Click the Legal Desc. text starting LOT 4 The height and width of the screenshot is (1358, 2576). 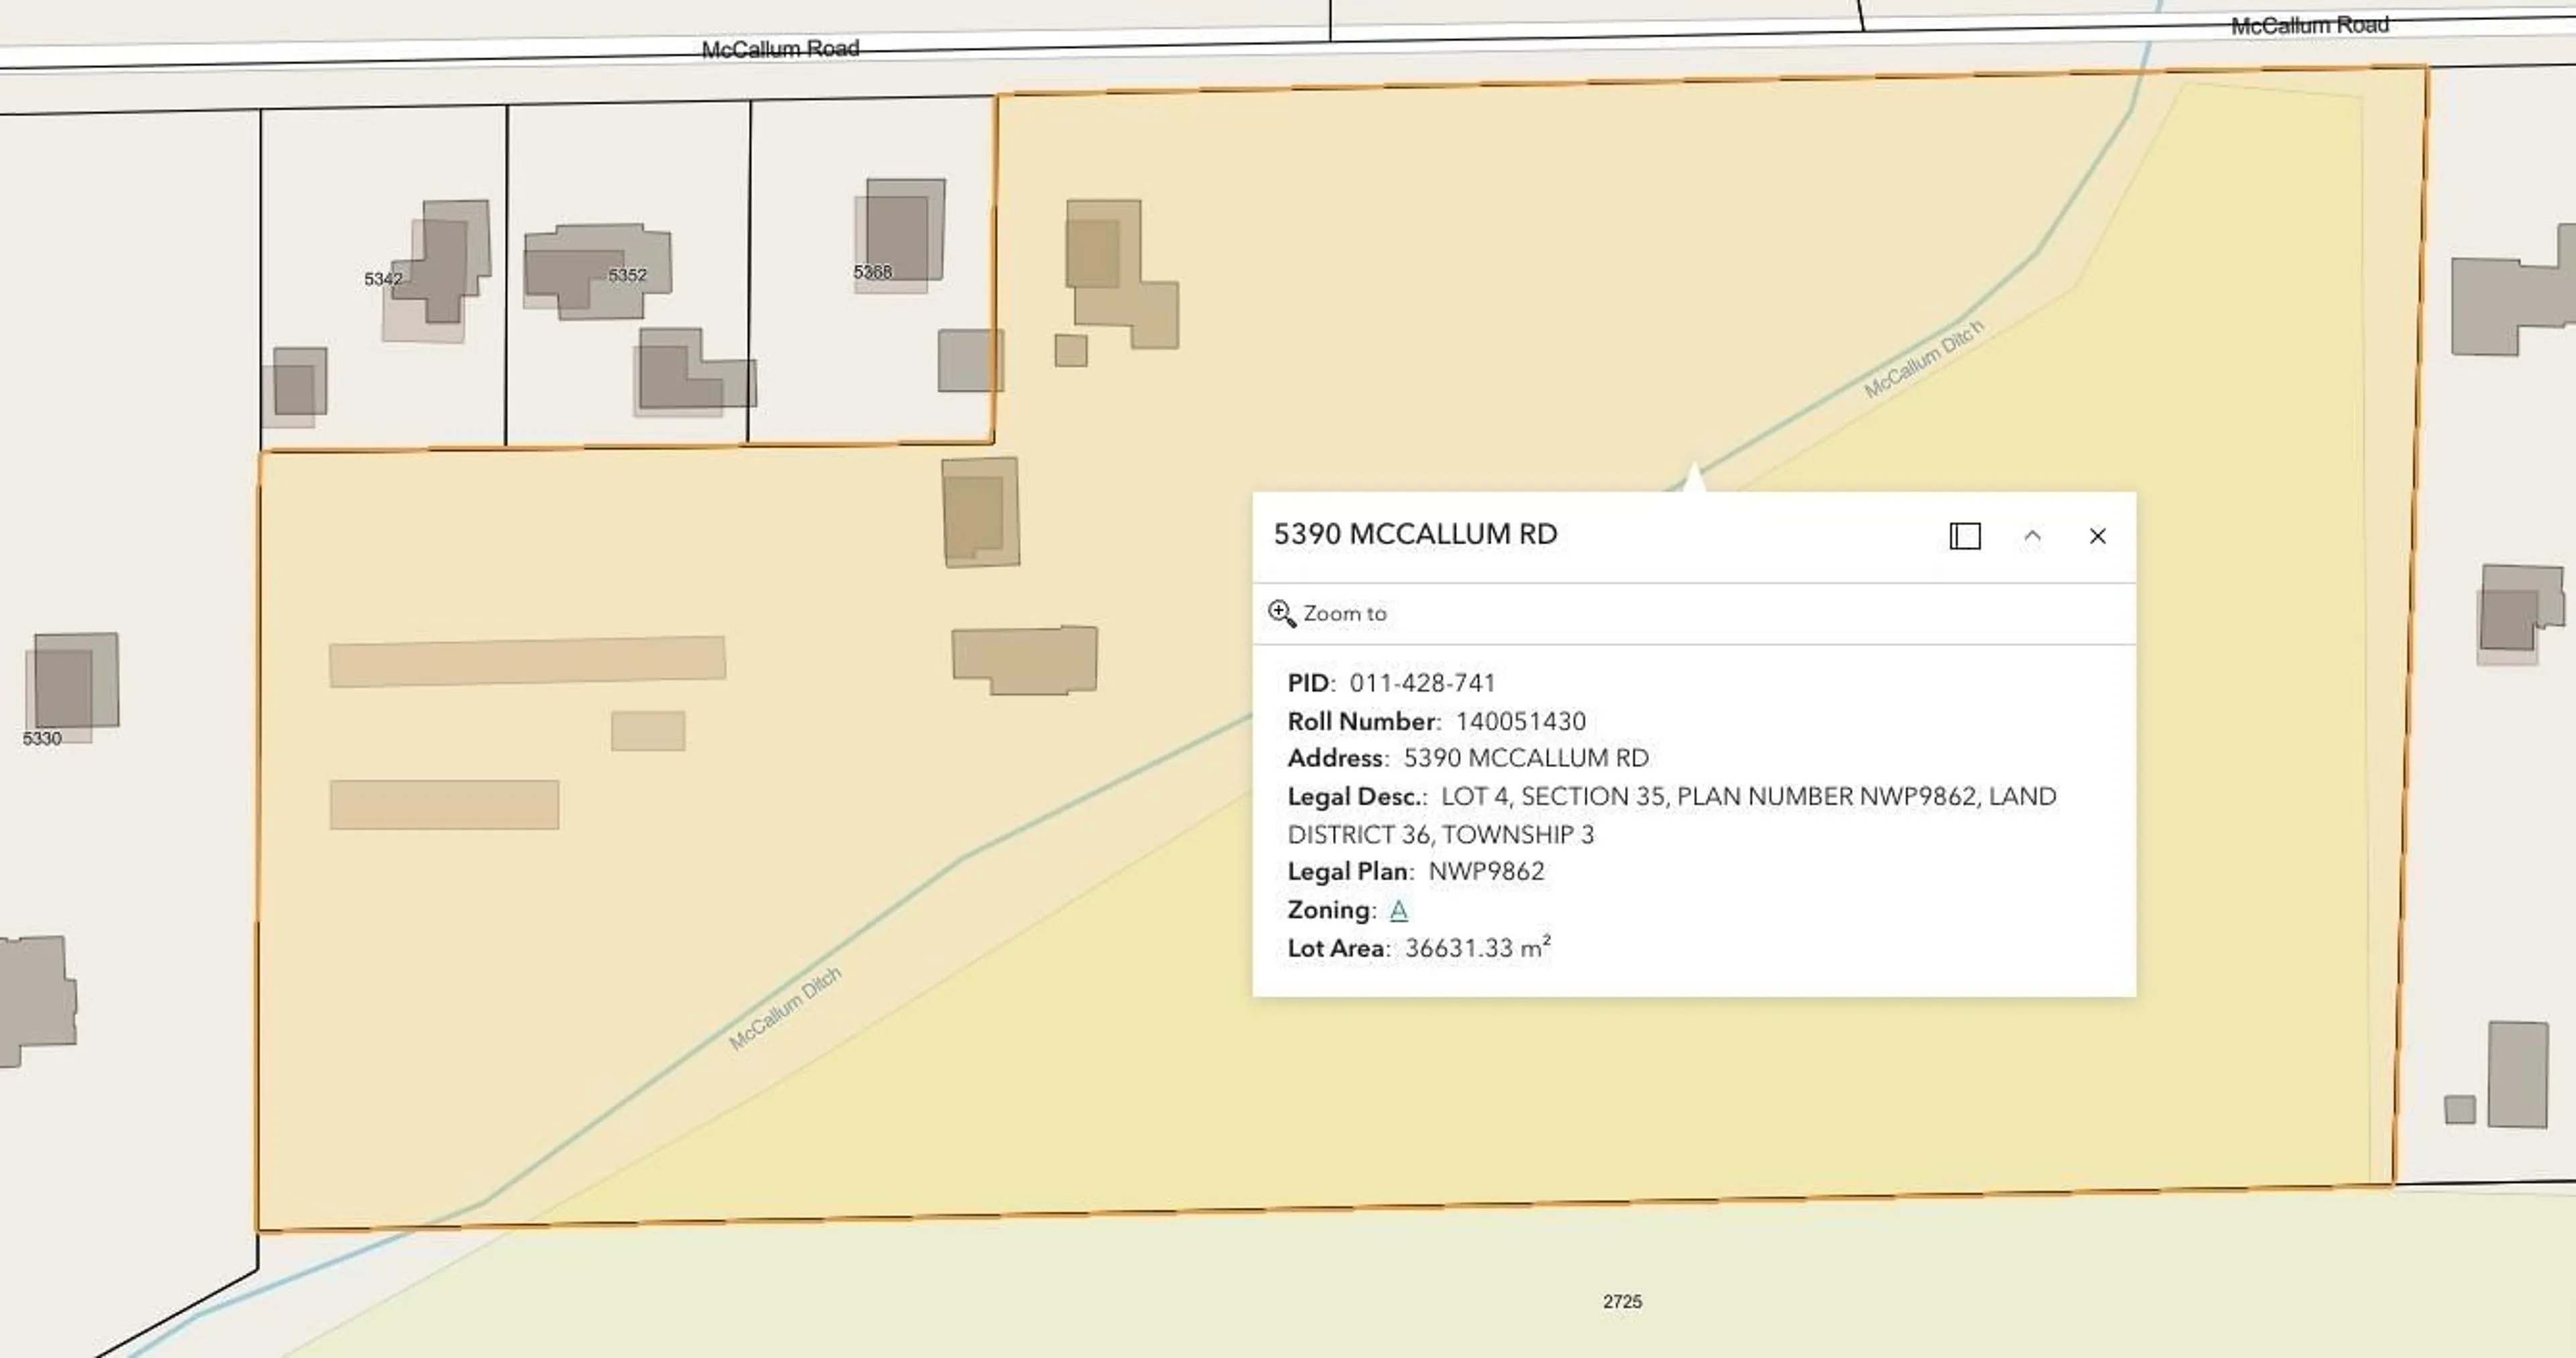tap(1671, 815)
